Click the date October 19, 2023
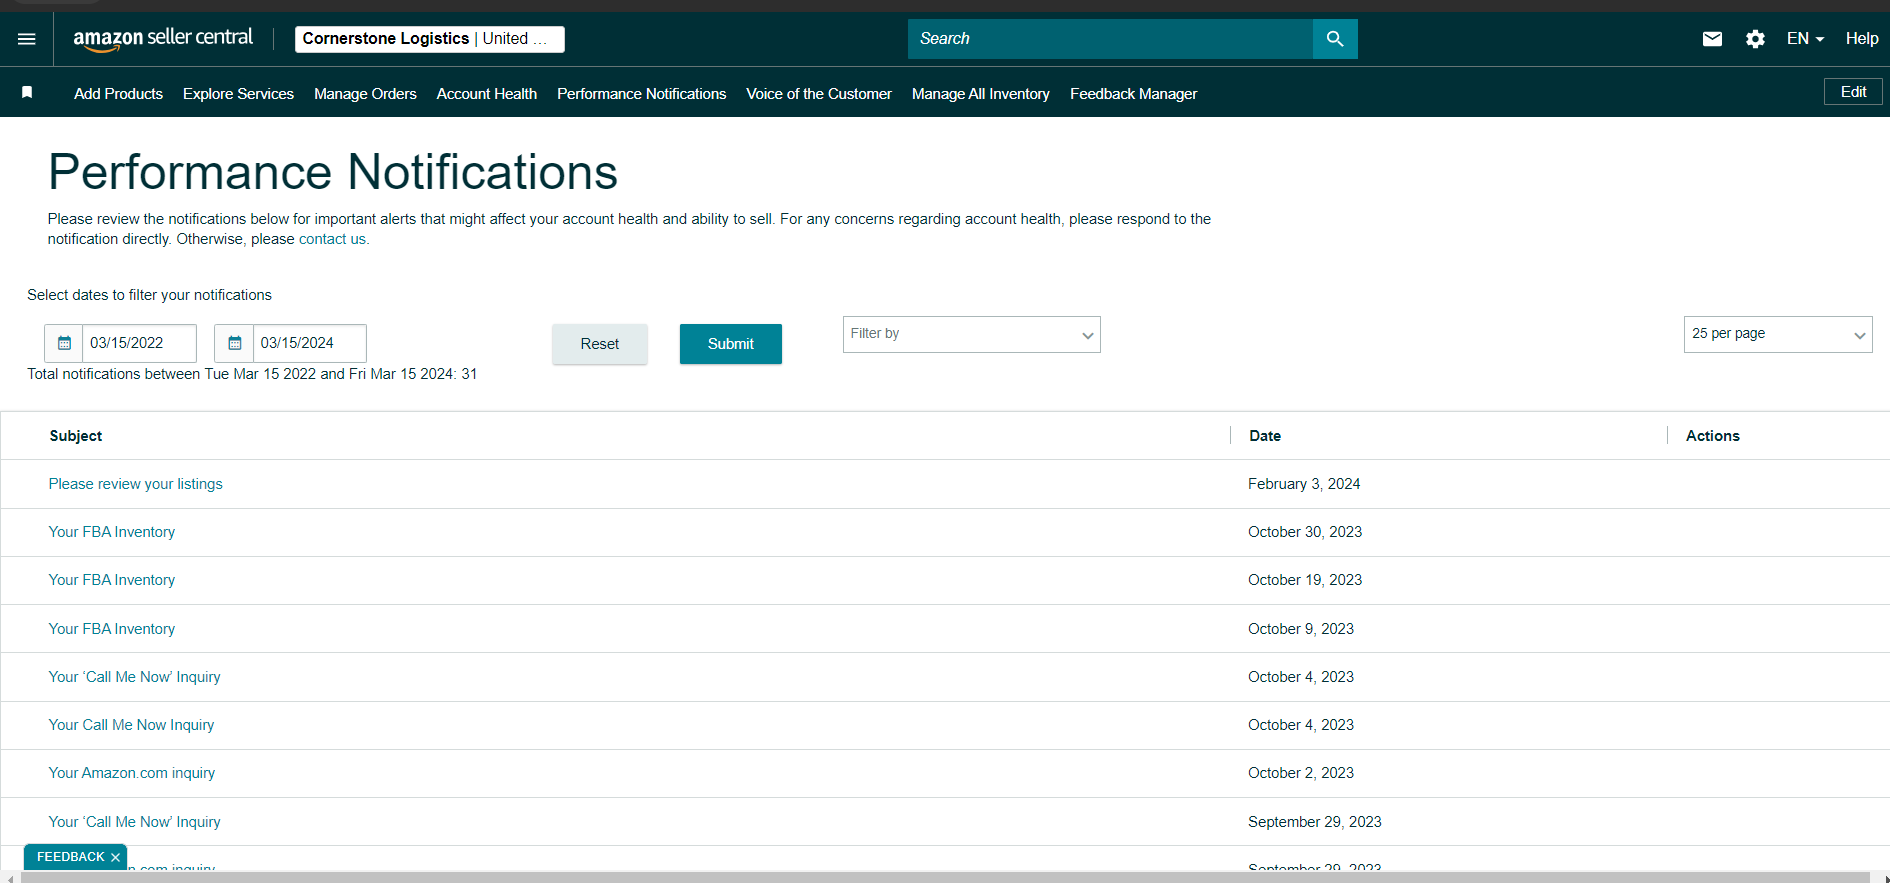Image resolution: width=1890 pixels, height=883 pixels. (x=1305, y=580)
